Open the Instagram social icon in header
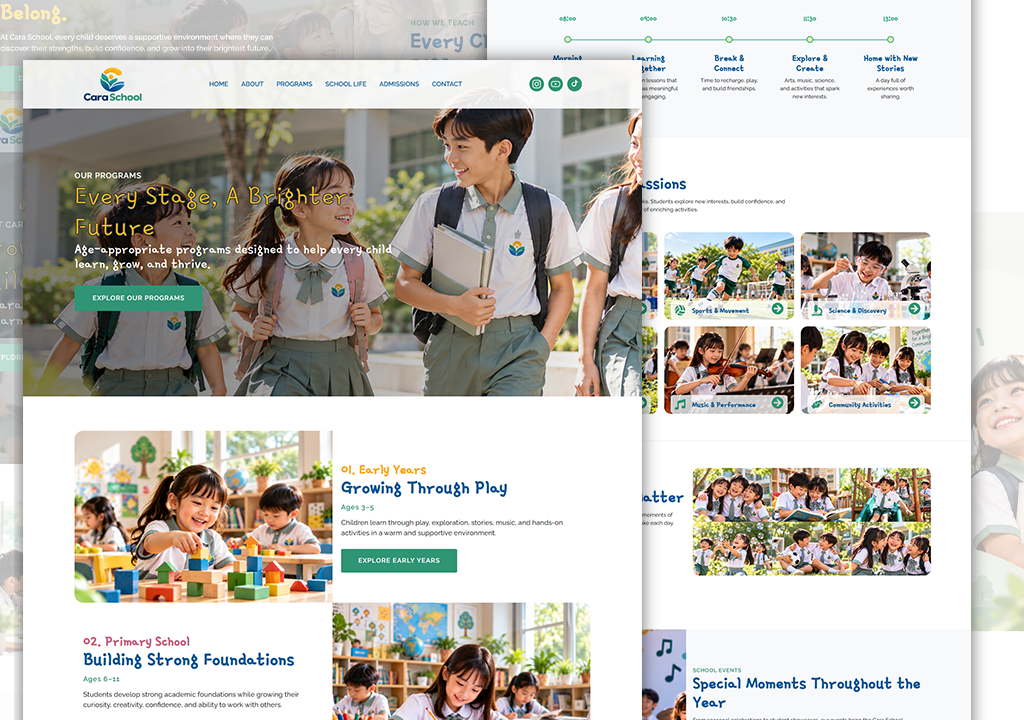The image size is (1024, 720). click(536, 84)
